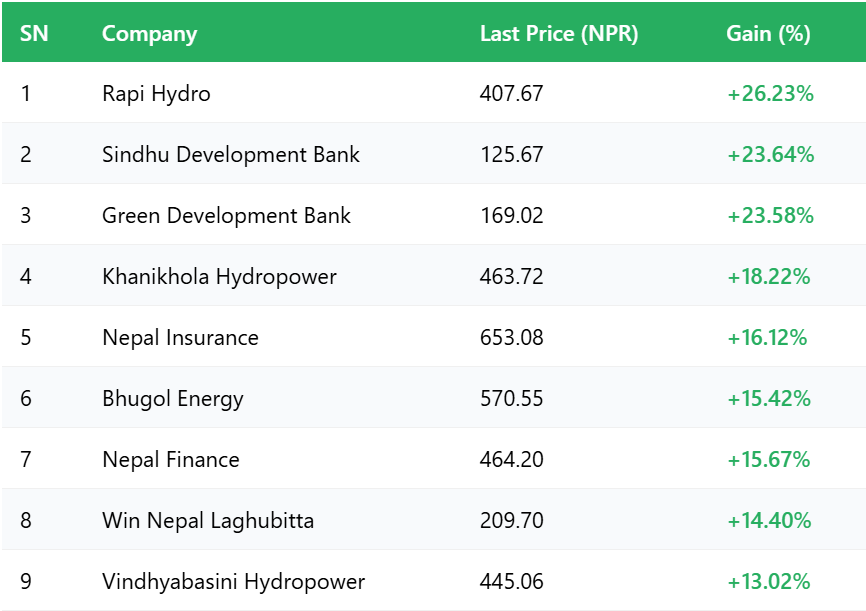Select Win Nepal Laghubitta company name
The image size is (866, 611).
(208, 521)
